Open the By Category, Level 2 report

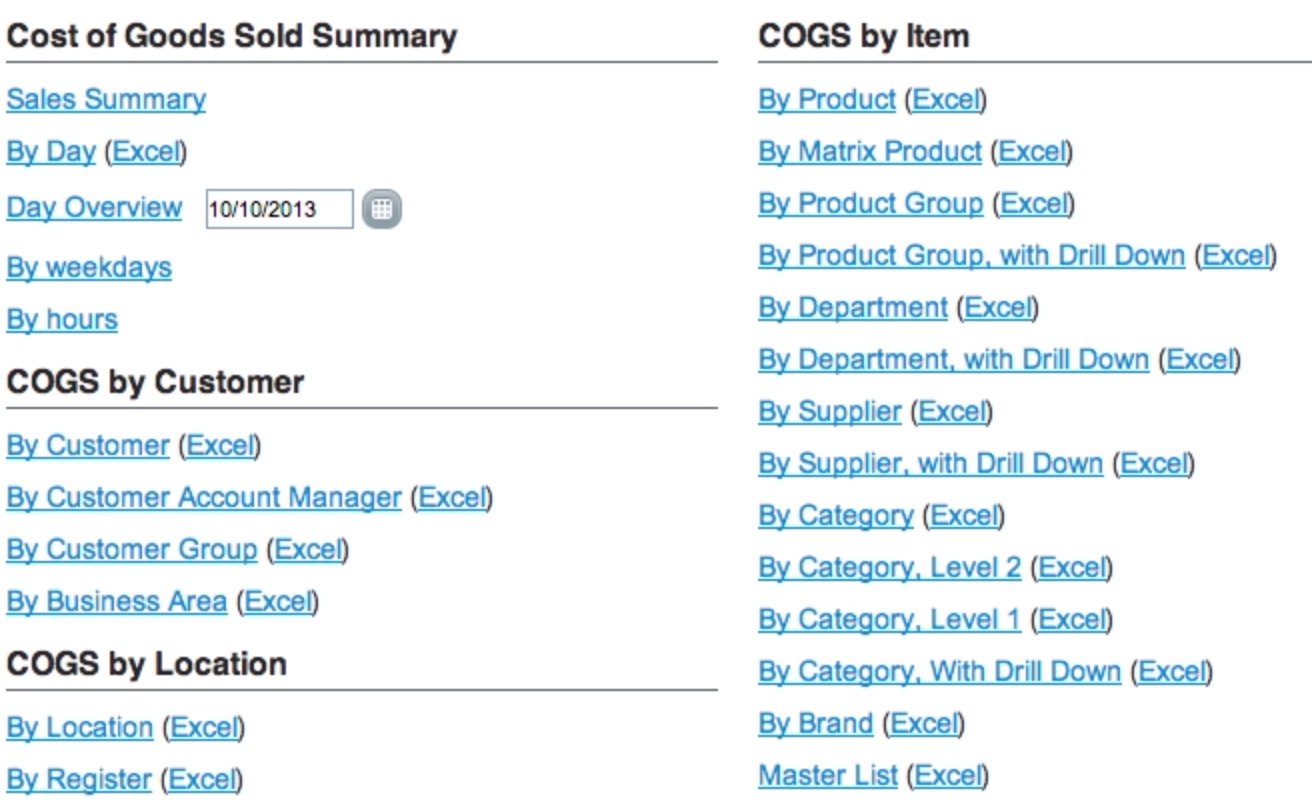pos(890,568)
